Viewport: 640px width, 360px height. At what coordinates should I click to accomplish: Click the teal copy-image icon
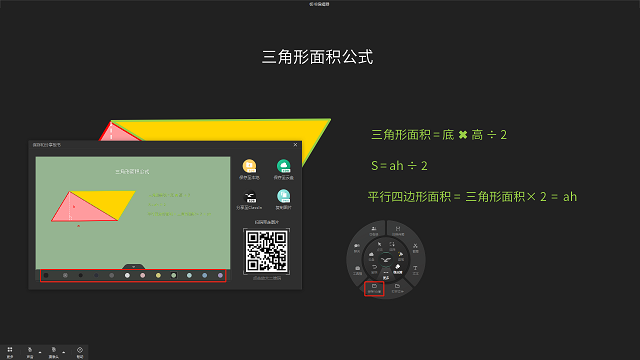pyautogui.click(x=283, y=196)
